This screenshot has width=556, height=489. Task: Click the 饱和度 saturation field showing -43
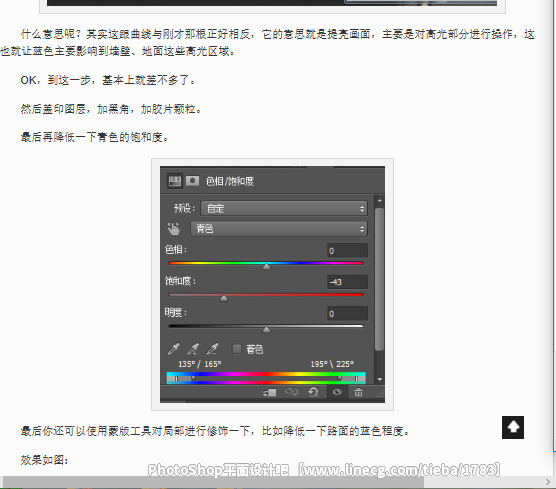tap(347, 282)
